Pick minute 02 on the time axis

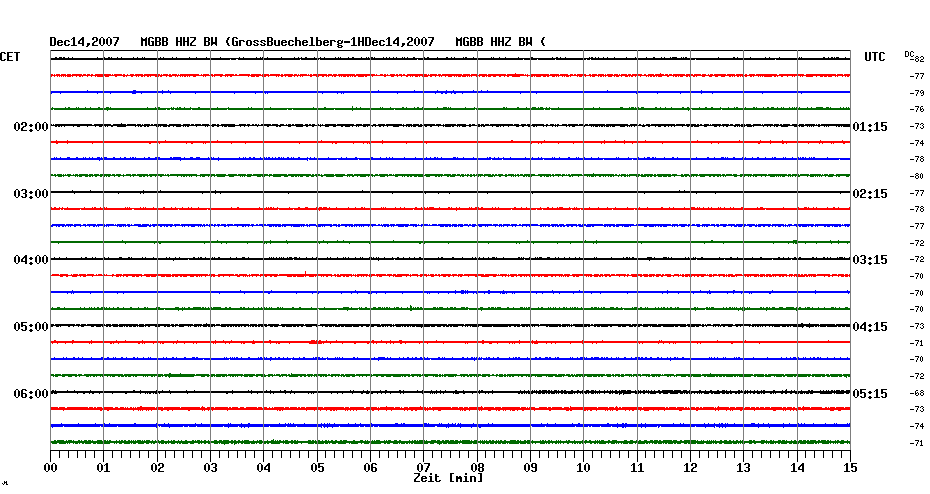pos(157,468)
